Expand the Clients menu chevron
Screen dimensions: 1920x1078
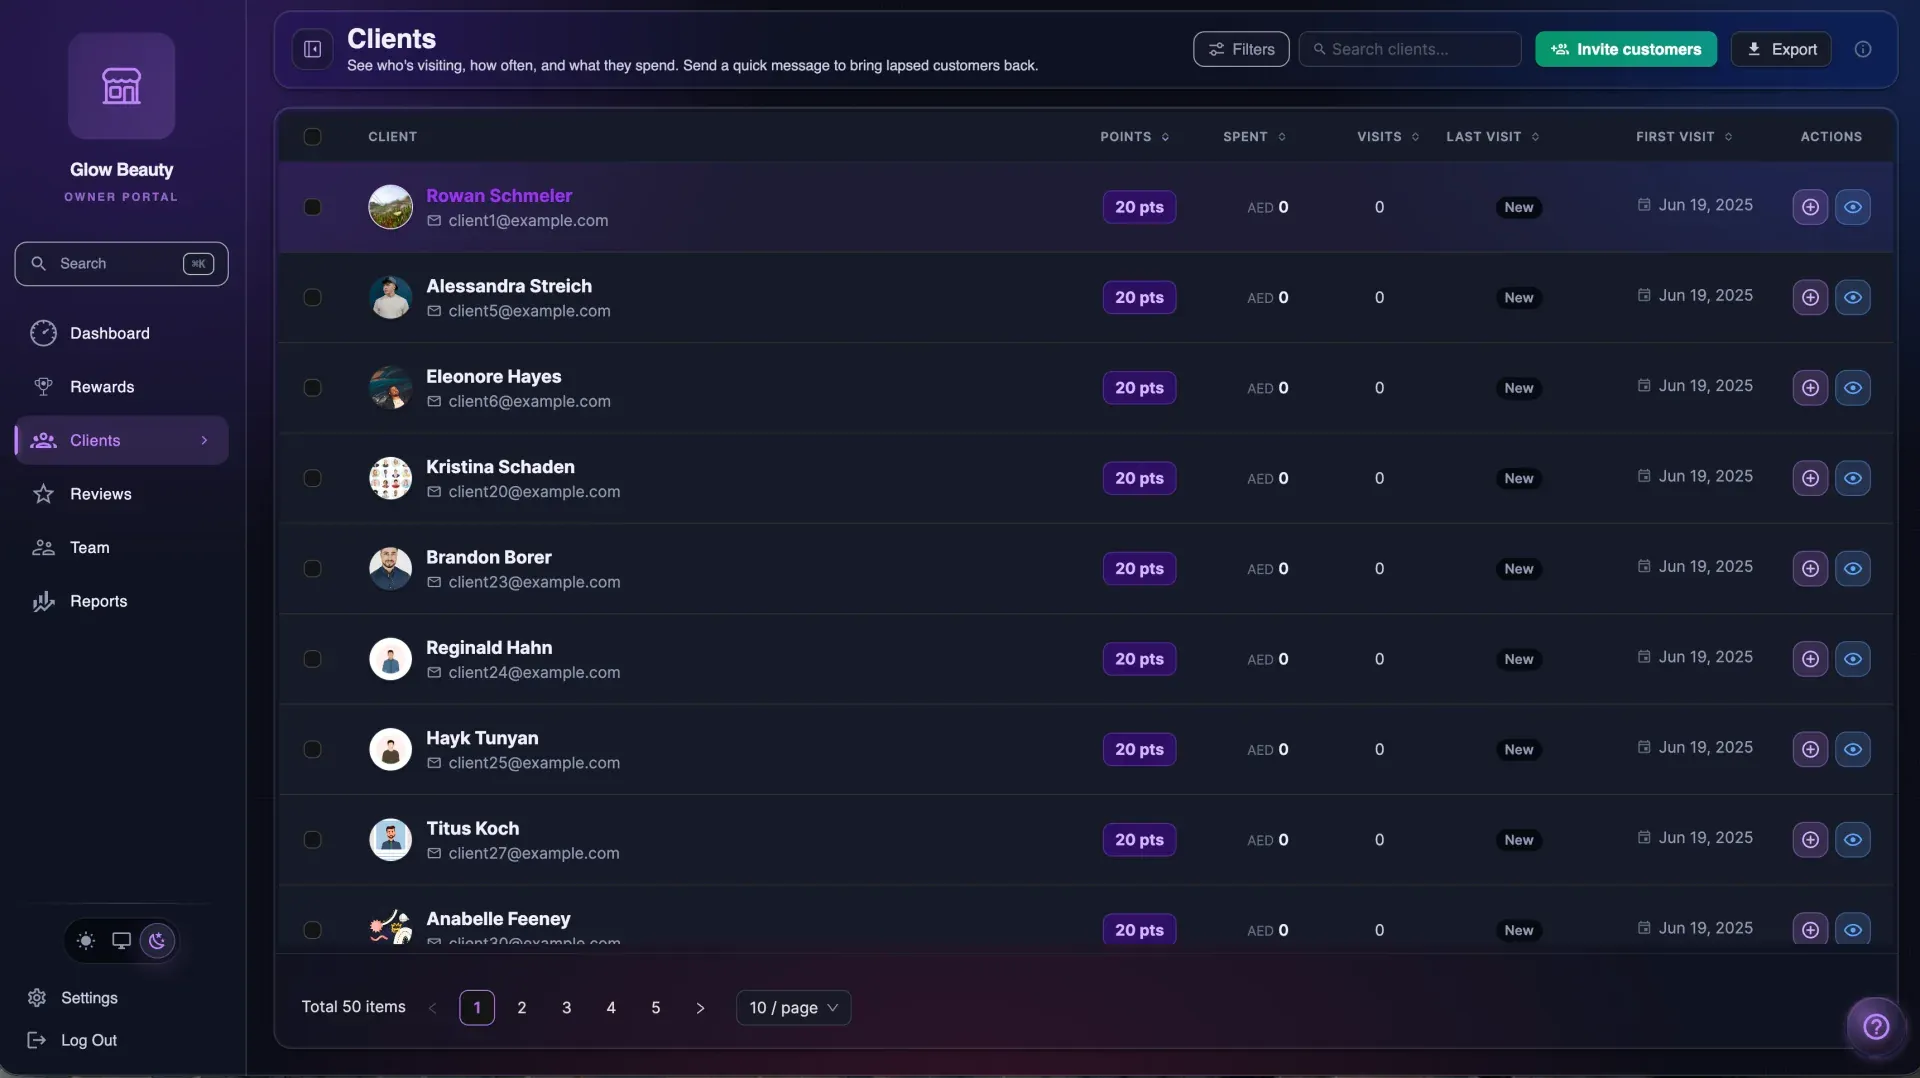(204, 440)
